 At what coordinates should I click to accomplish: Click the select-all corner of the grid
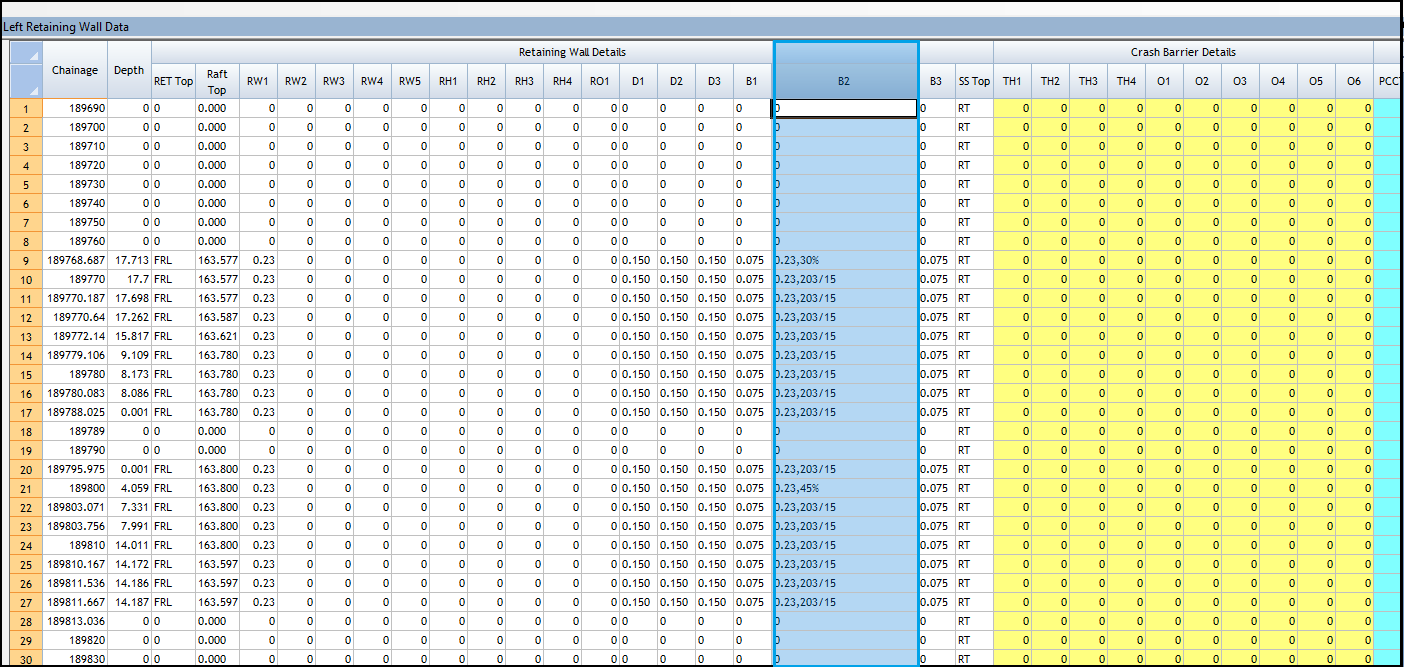25,70
